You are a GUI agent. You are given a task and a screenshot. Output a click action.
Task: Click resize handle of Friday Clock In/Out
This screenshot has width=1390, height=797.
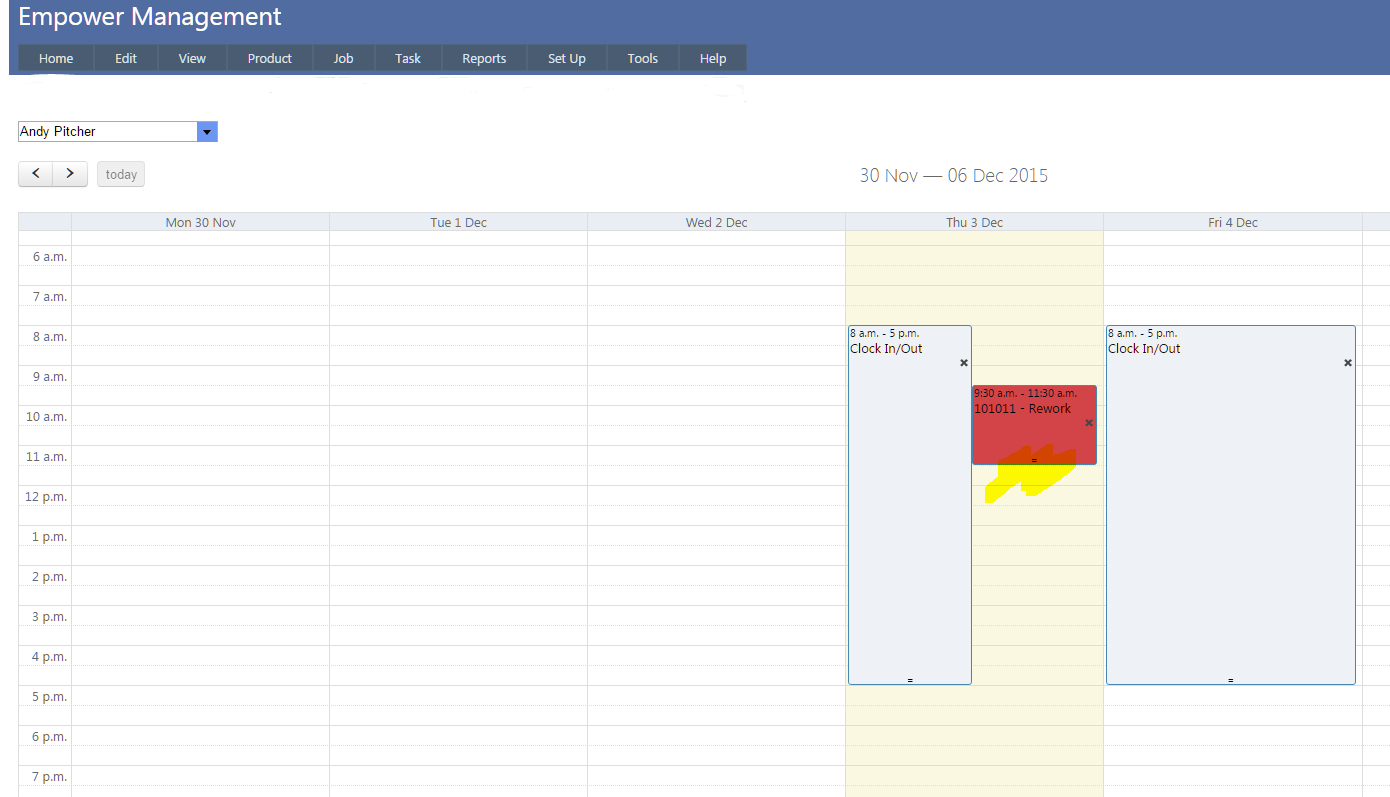click(1230, 680)
